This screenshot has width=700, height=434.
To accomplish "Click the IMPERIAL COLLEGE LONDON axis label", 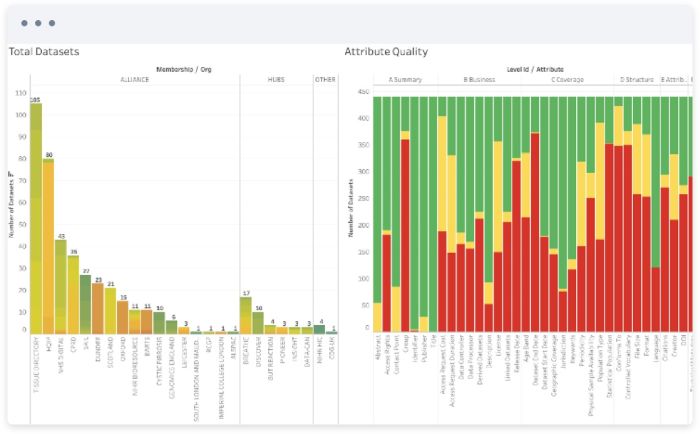I will [x=221, y=378].
